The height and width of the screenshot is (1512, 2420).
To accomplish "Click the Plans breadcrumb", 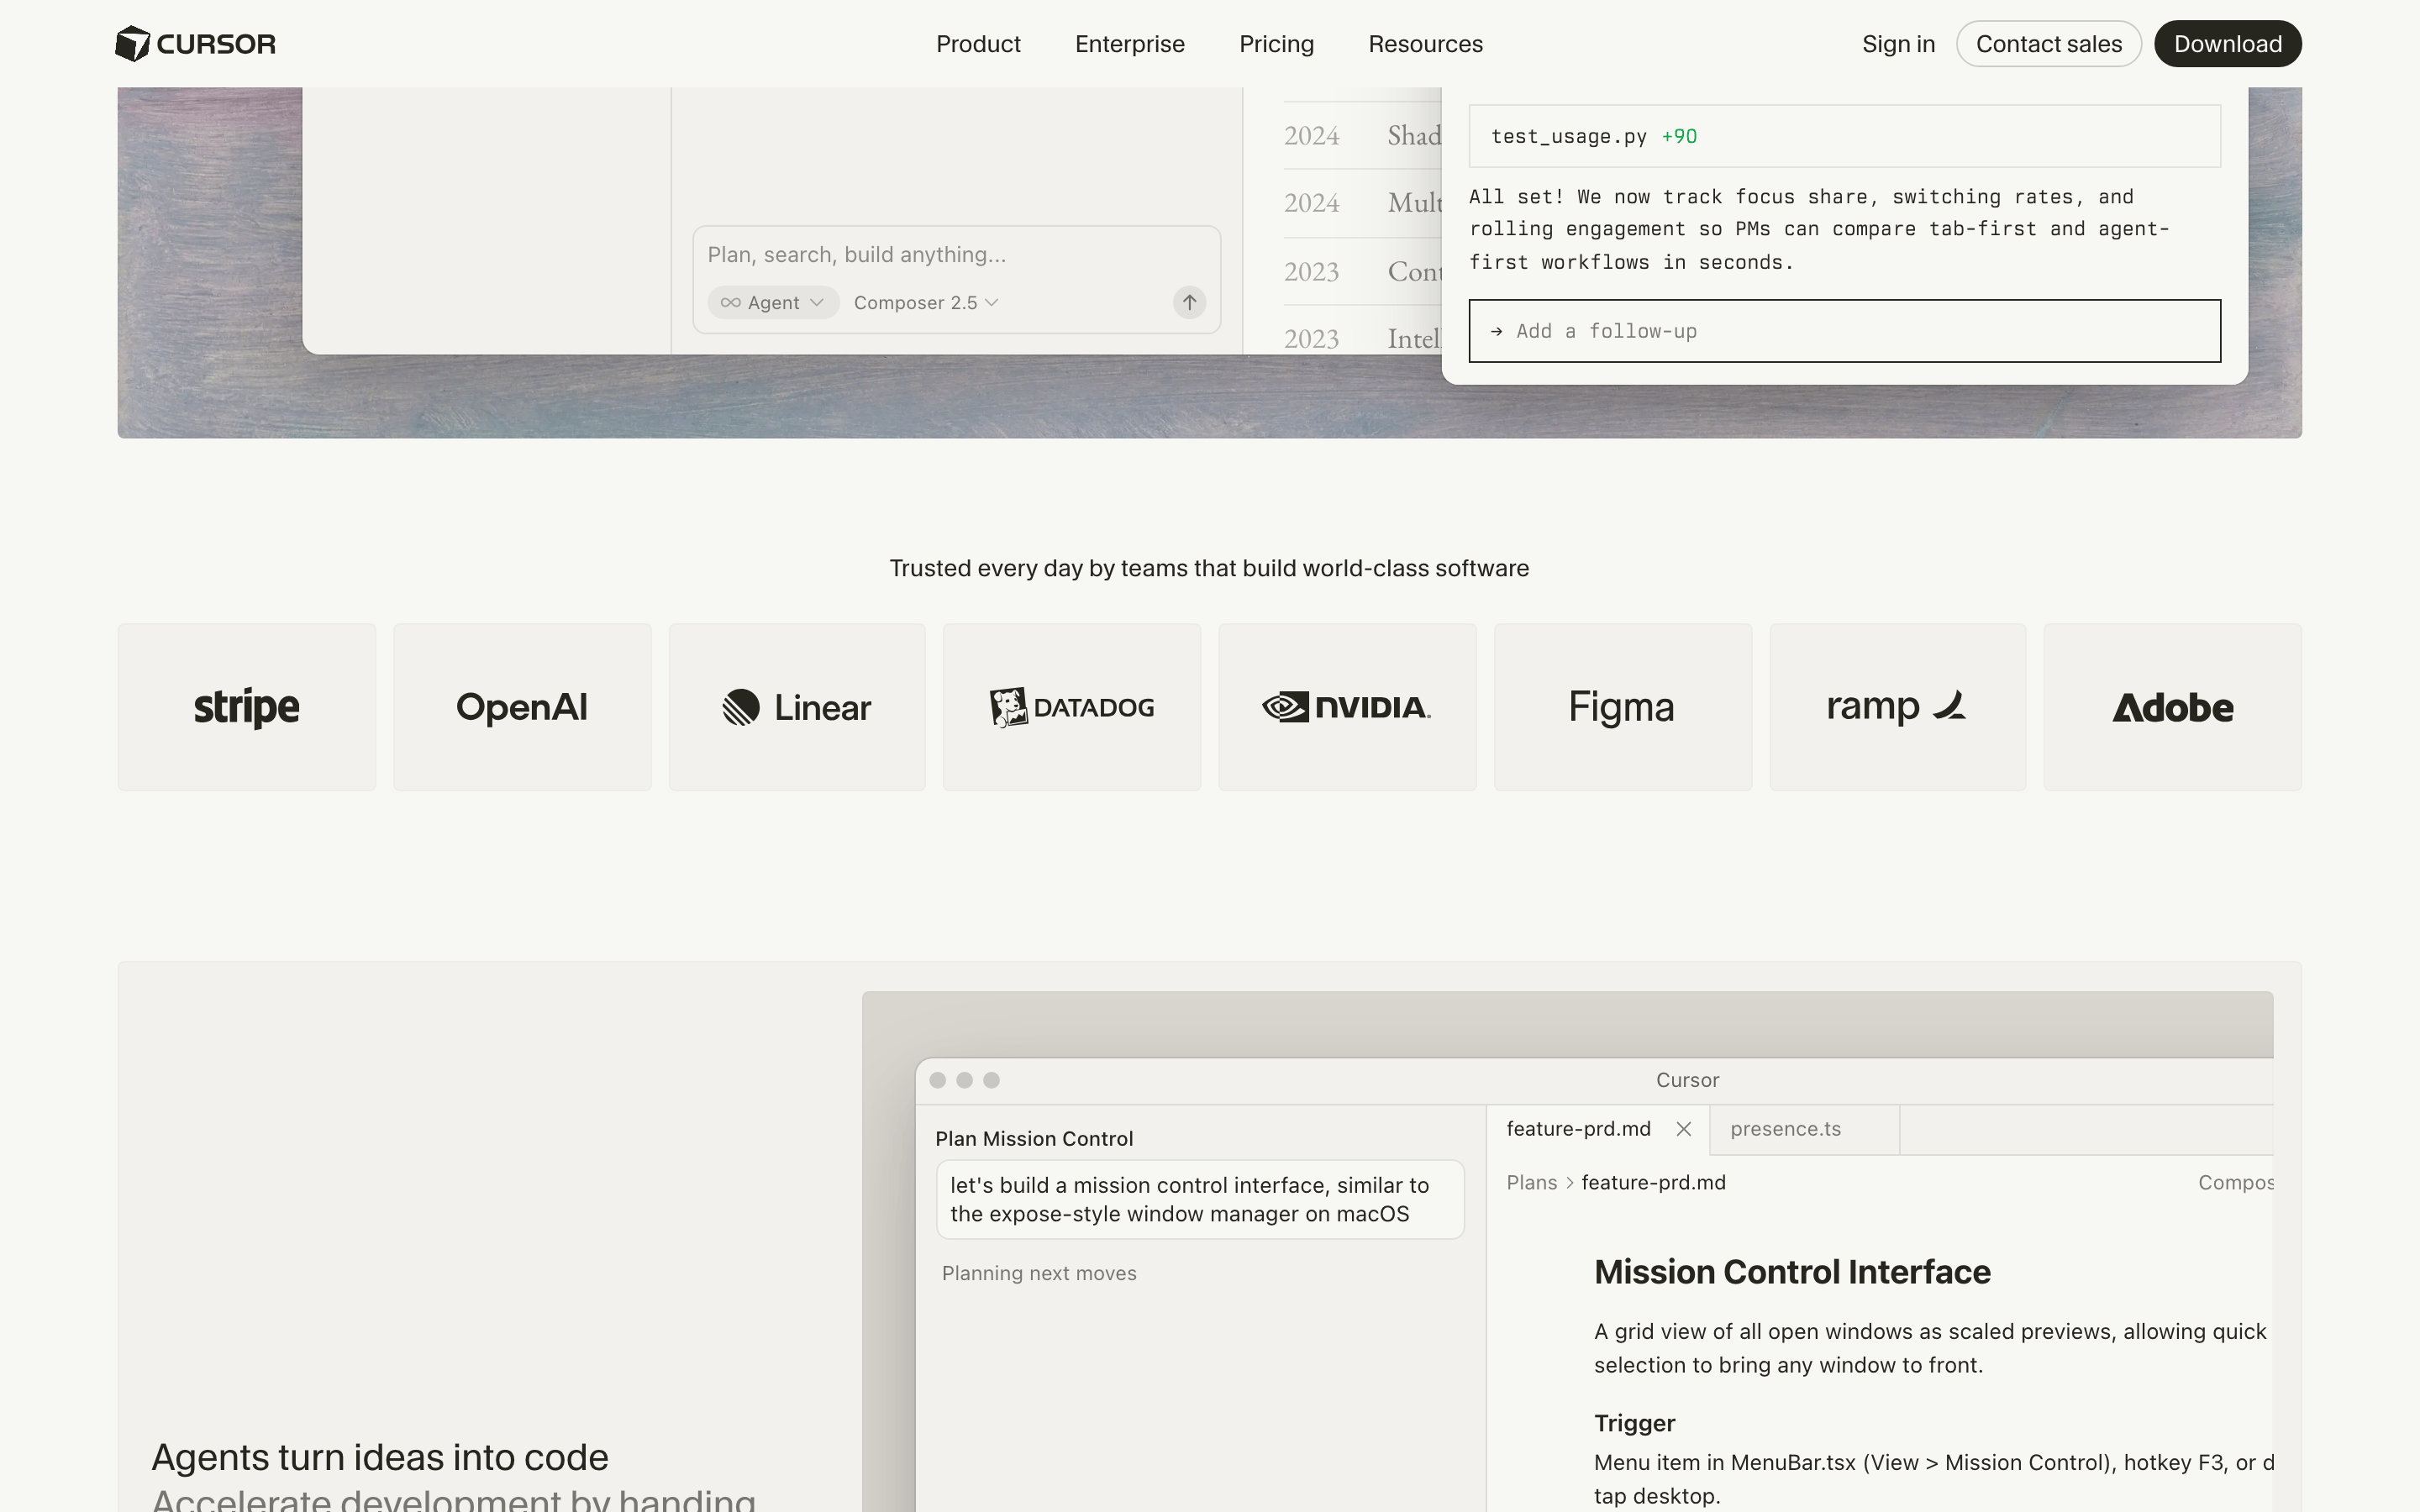I will (1532, 1183).
